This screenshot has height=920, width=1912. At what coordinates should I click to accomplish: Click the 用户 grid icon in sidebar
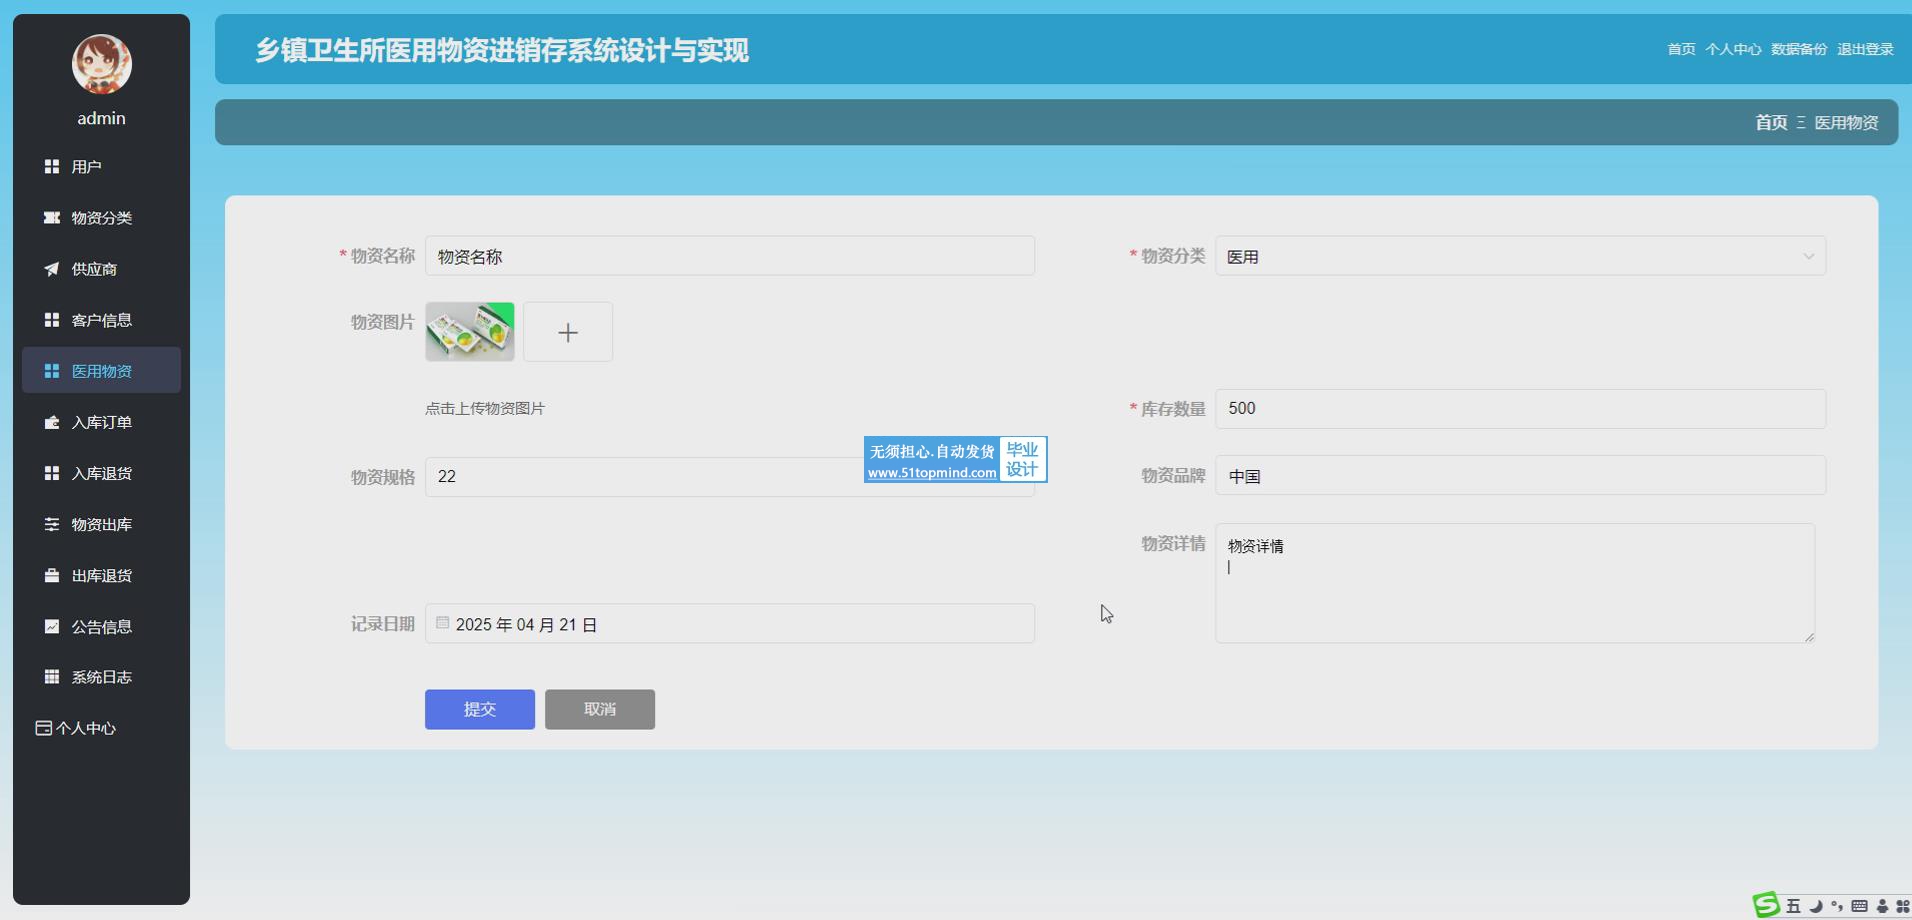[52, 167]
